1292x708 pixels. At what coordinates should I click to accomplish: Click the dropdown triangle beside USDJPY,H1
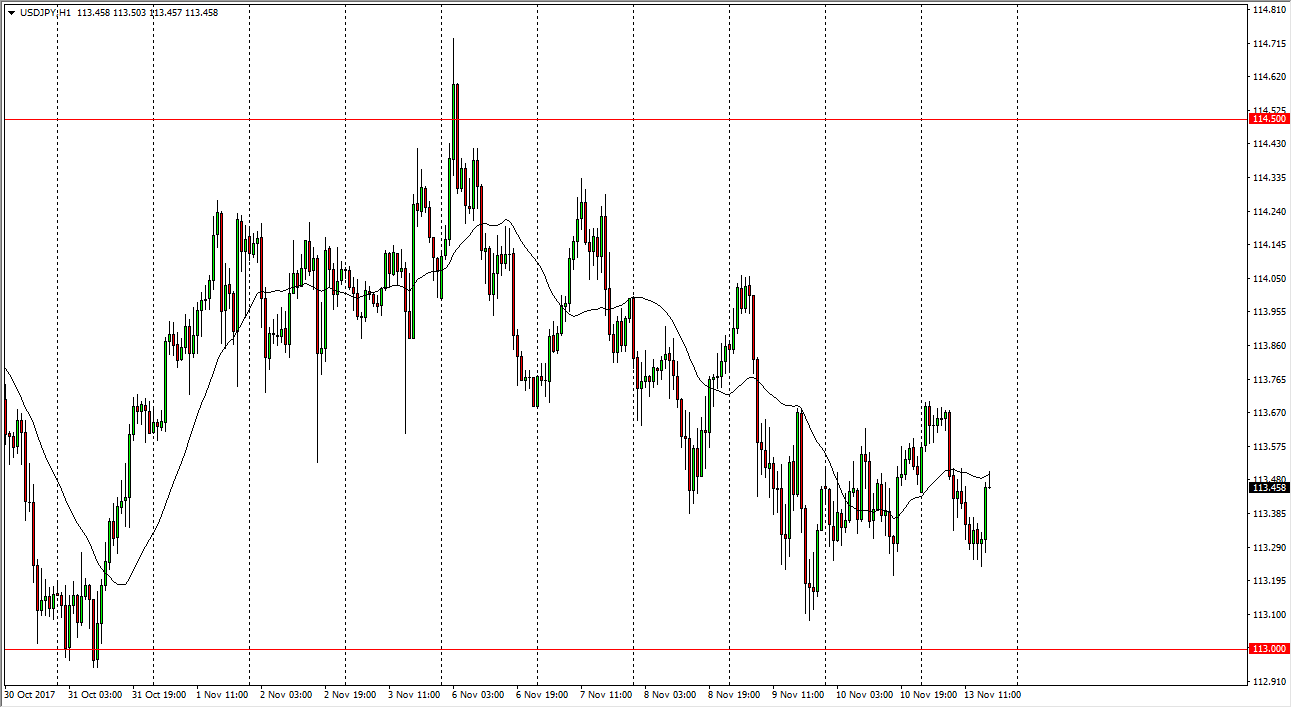click(x=11, y=13)
